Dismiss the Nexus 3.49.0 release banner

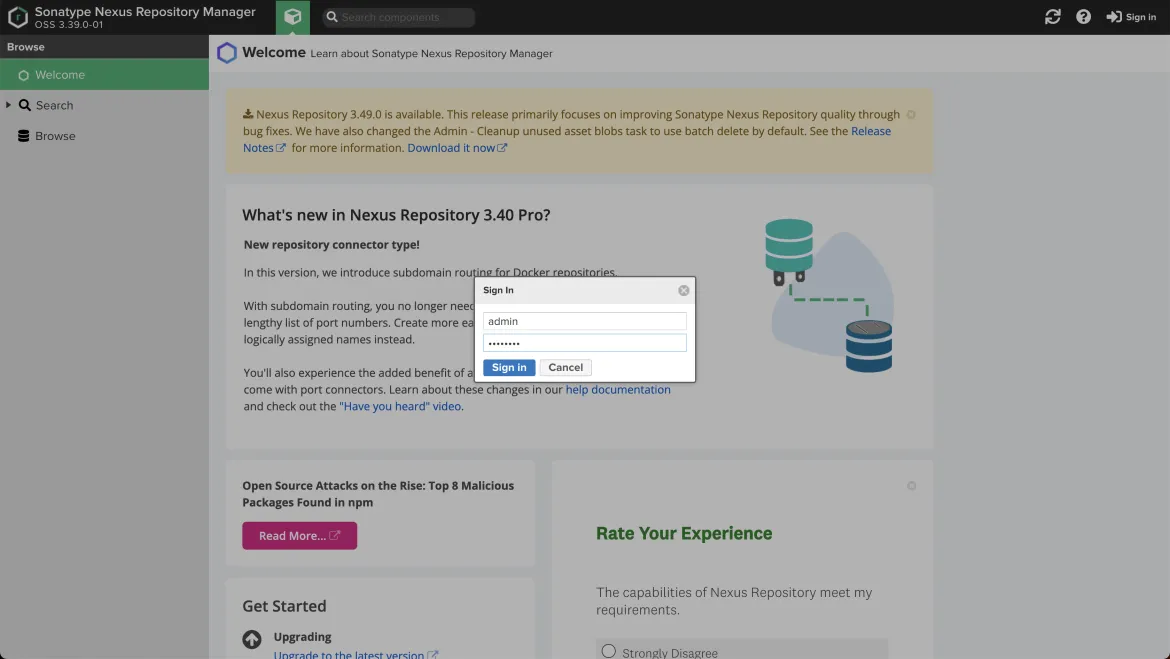910,114
